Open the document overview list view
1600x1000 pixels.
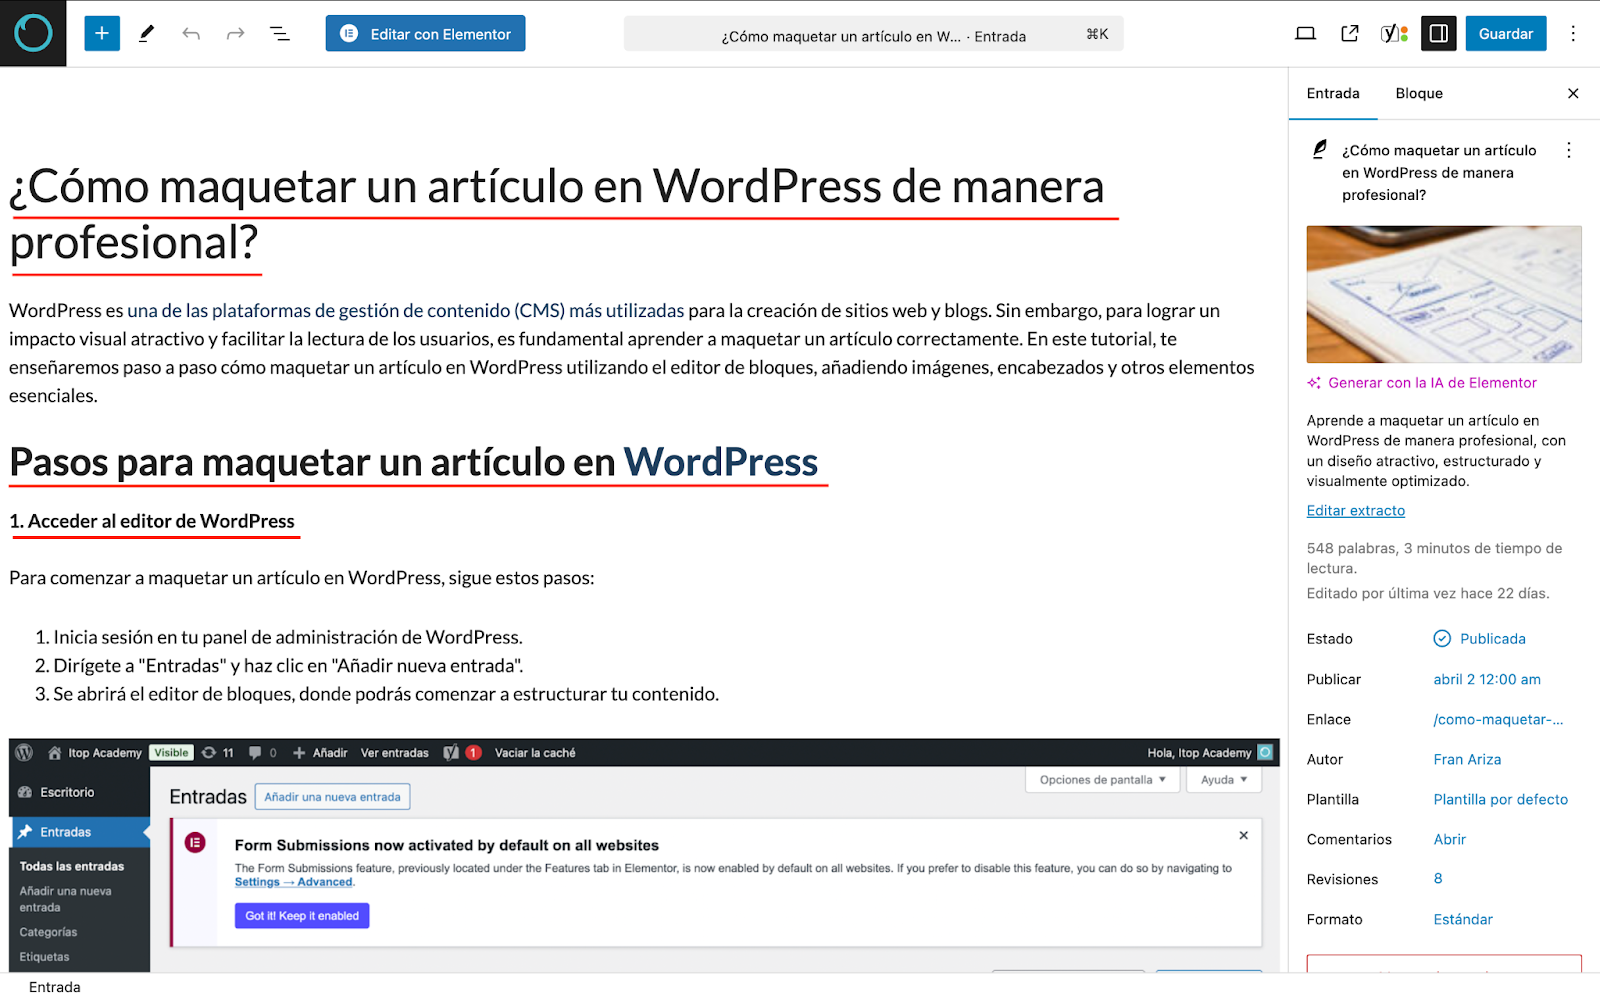(280, 34)
